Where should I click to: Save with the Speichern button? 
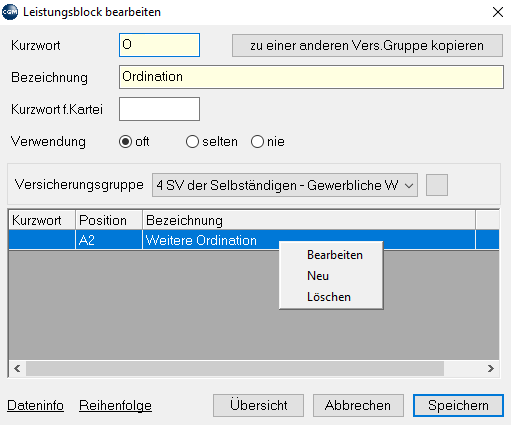coord(458,405)
